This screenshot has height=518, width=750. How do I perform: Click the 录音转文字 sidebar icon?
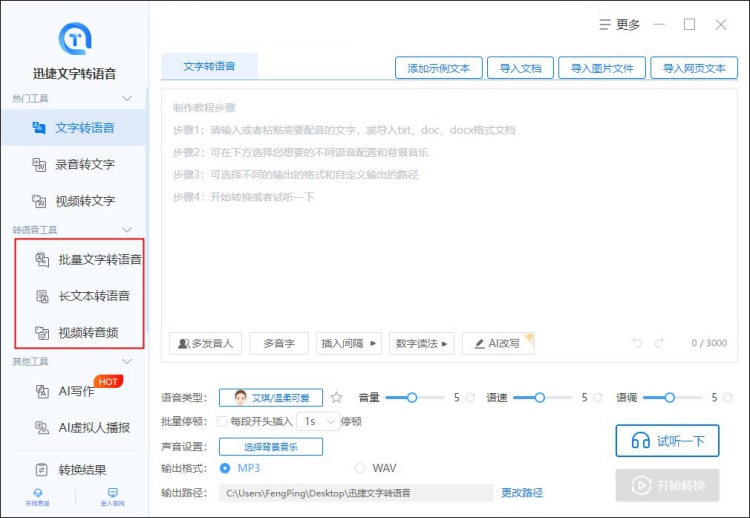[39, 165]
